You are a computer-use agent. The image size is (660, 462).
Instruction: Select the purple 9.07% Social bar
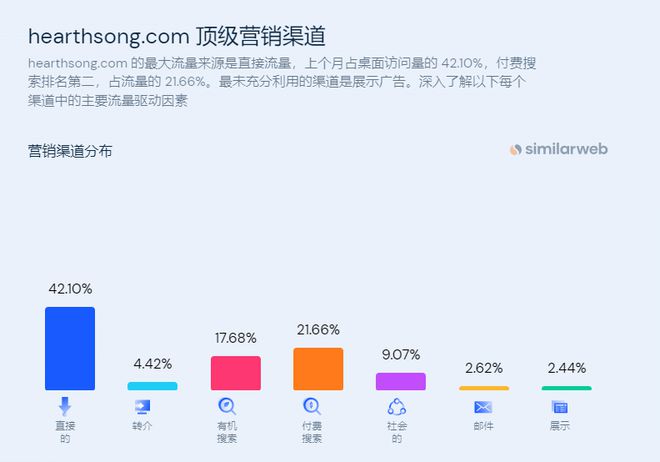click(x=401, y=381)
